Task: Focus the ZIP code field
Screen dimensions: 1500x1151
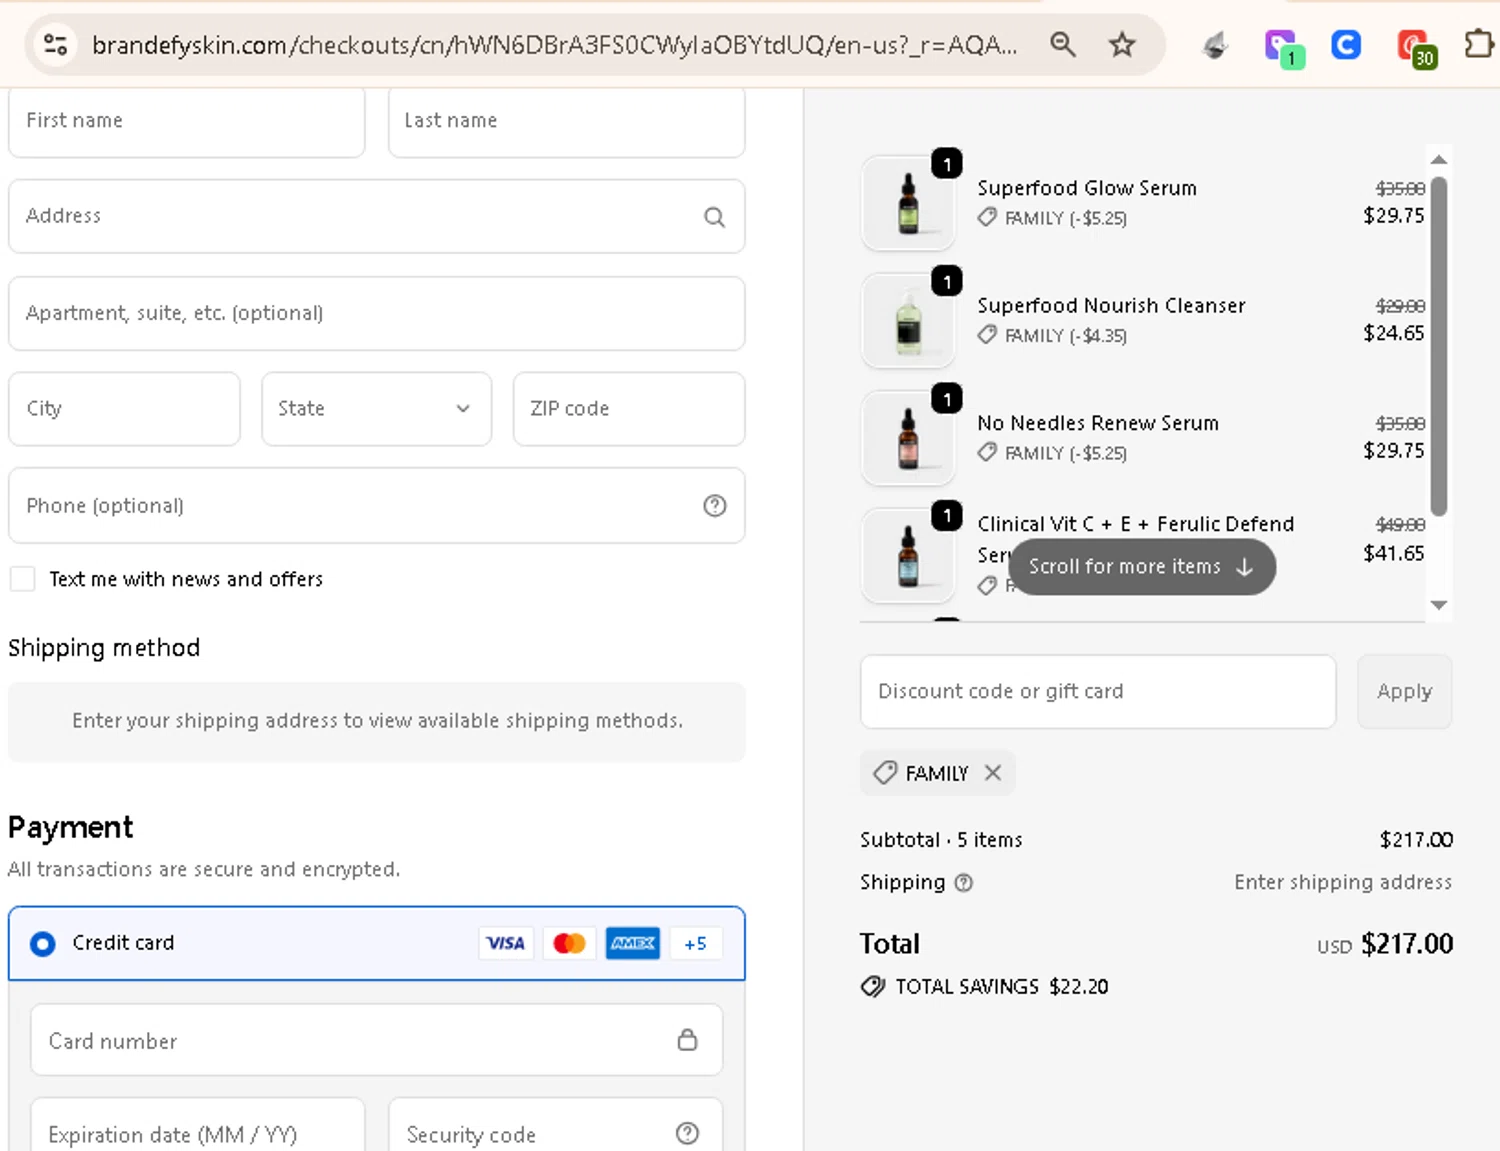Action: click(628, 409)
